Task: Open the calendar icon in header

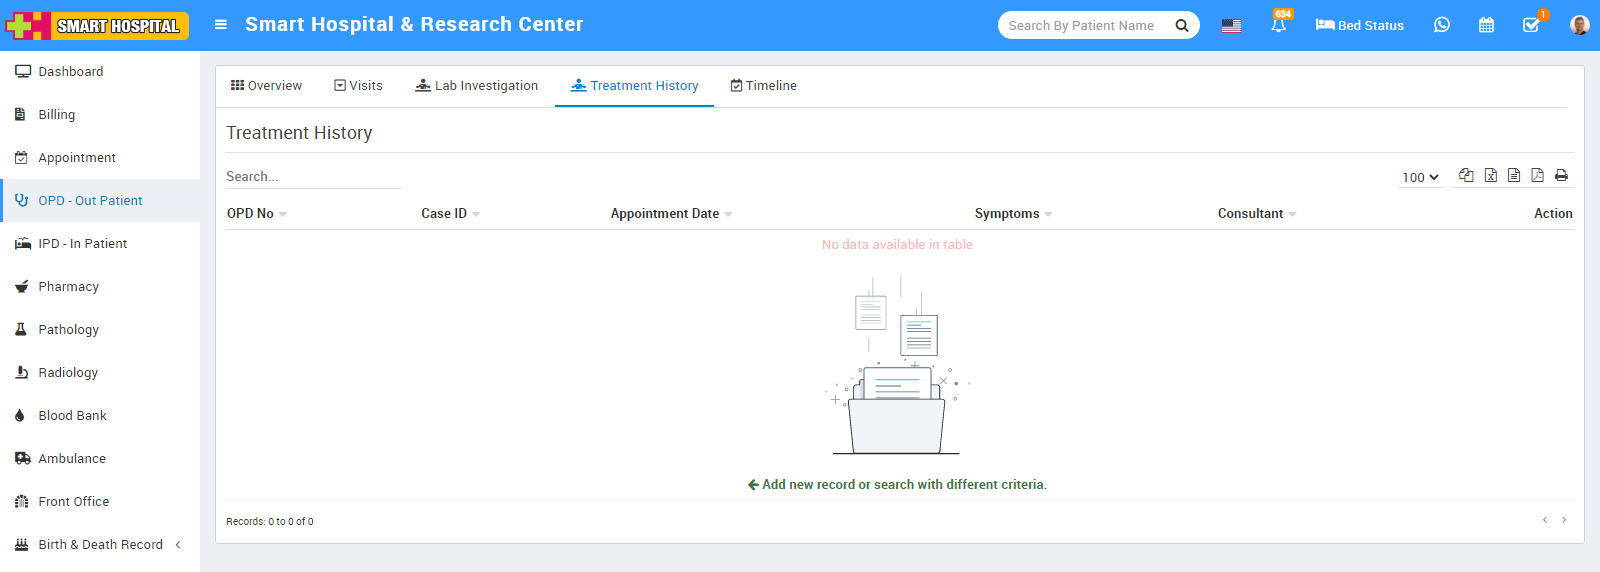Action: click(1487, 25)
